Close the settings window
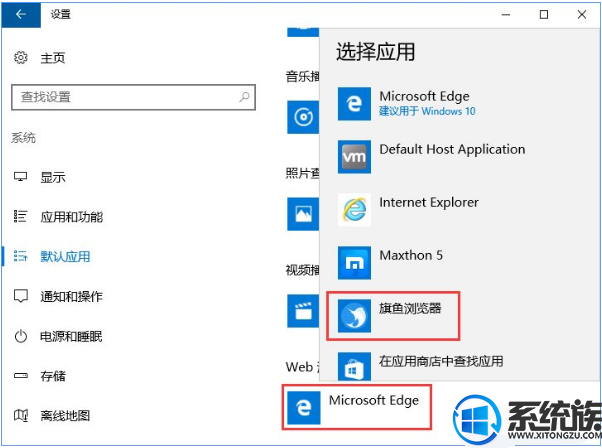 pos(581,15)
